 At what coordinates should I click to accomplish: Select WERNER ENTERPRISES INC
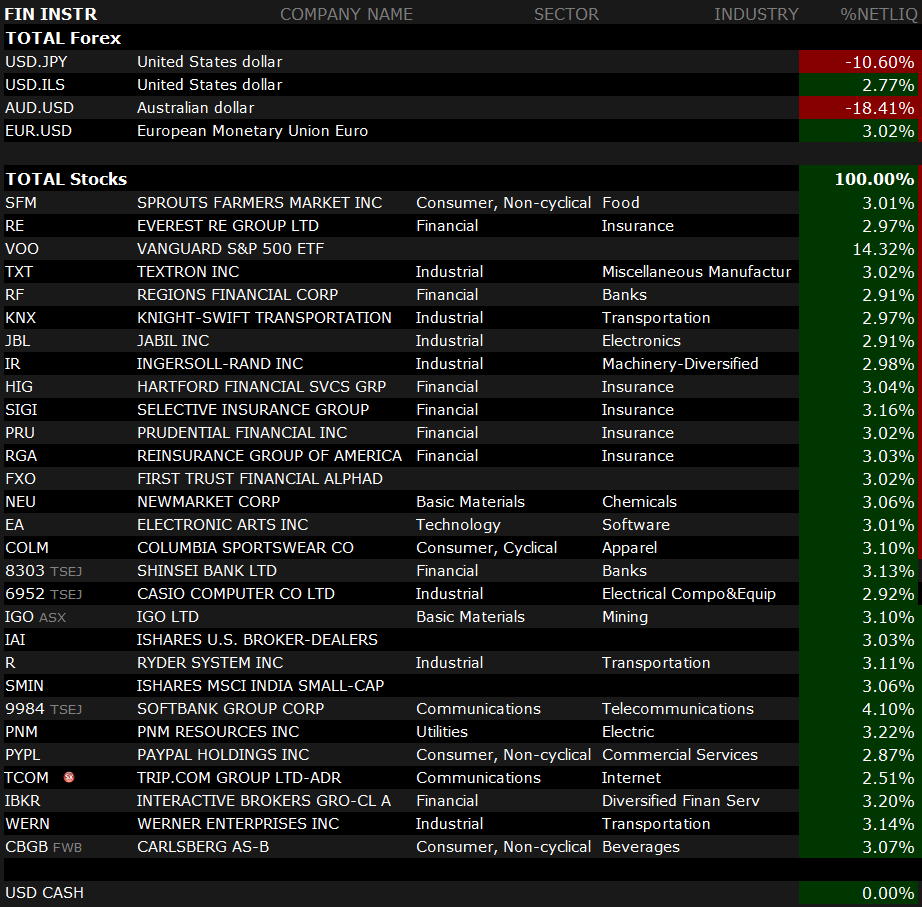(238, 823)
